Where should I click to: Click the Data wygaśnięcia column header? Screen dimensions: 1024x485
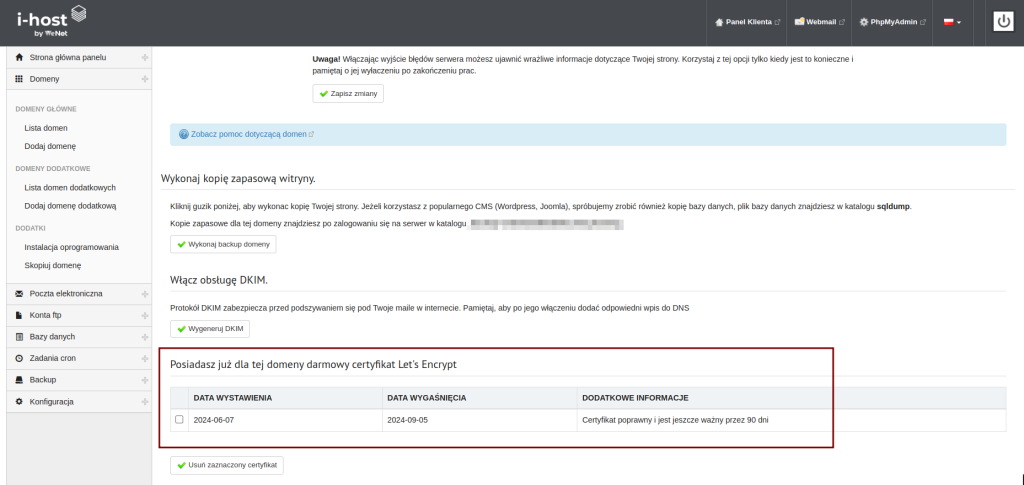coord(425,397)
